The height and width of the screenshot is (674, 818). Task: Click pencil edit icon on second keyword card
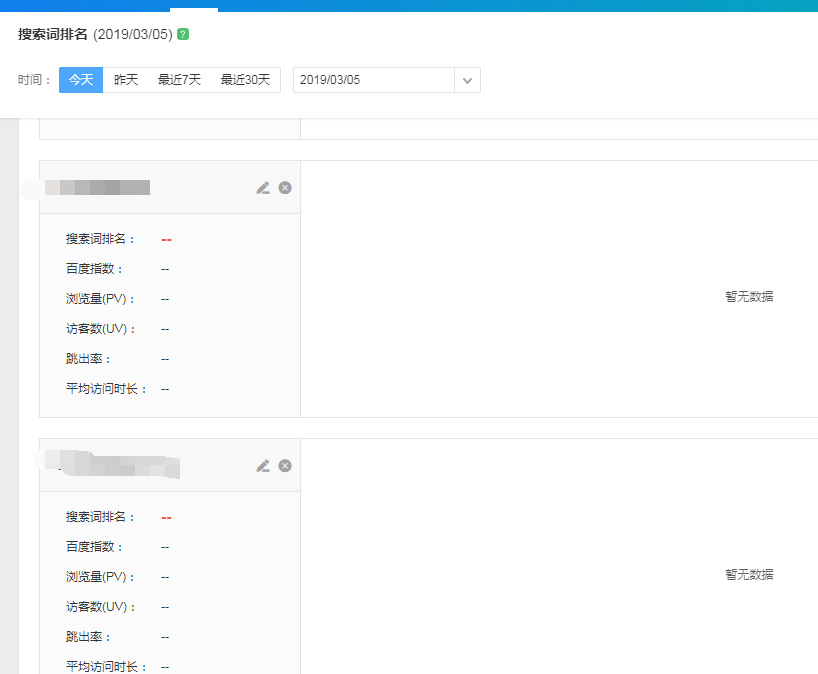263,466
